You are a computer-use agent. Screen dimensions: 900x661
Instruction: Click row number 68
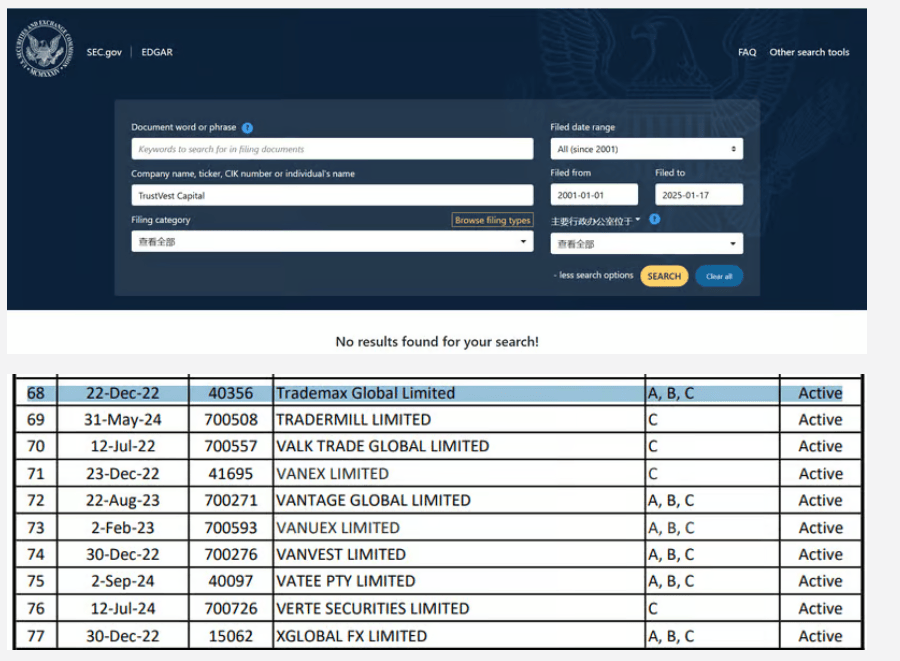tap(36, 393)
